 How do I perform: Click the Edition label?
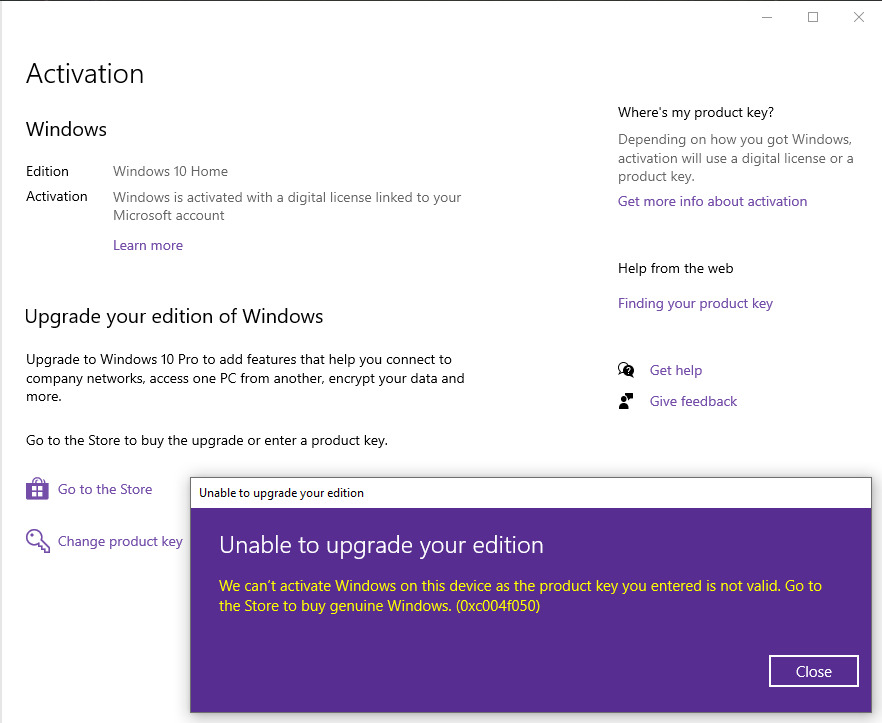point(47,171)
